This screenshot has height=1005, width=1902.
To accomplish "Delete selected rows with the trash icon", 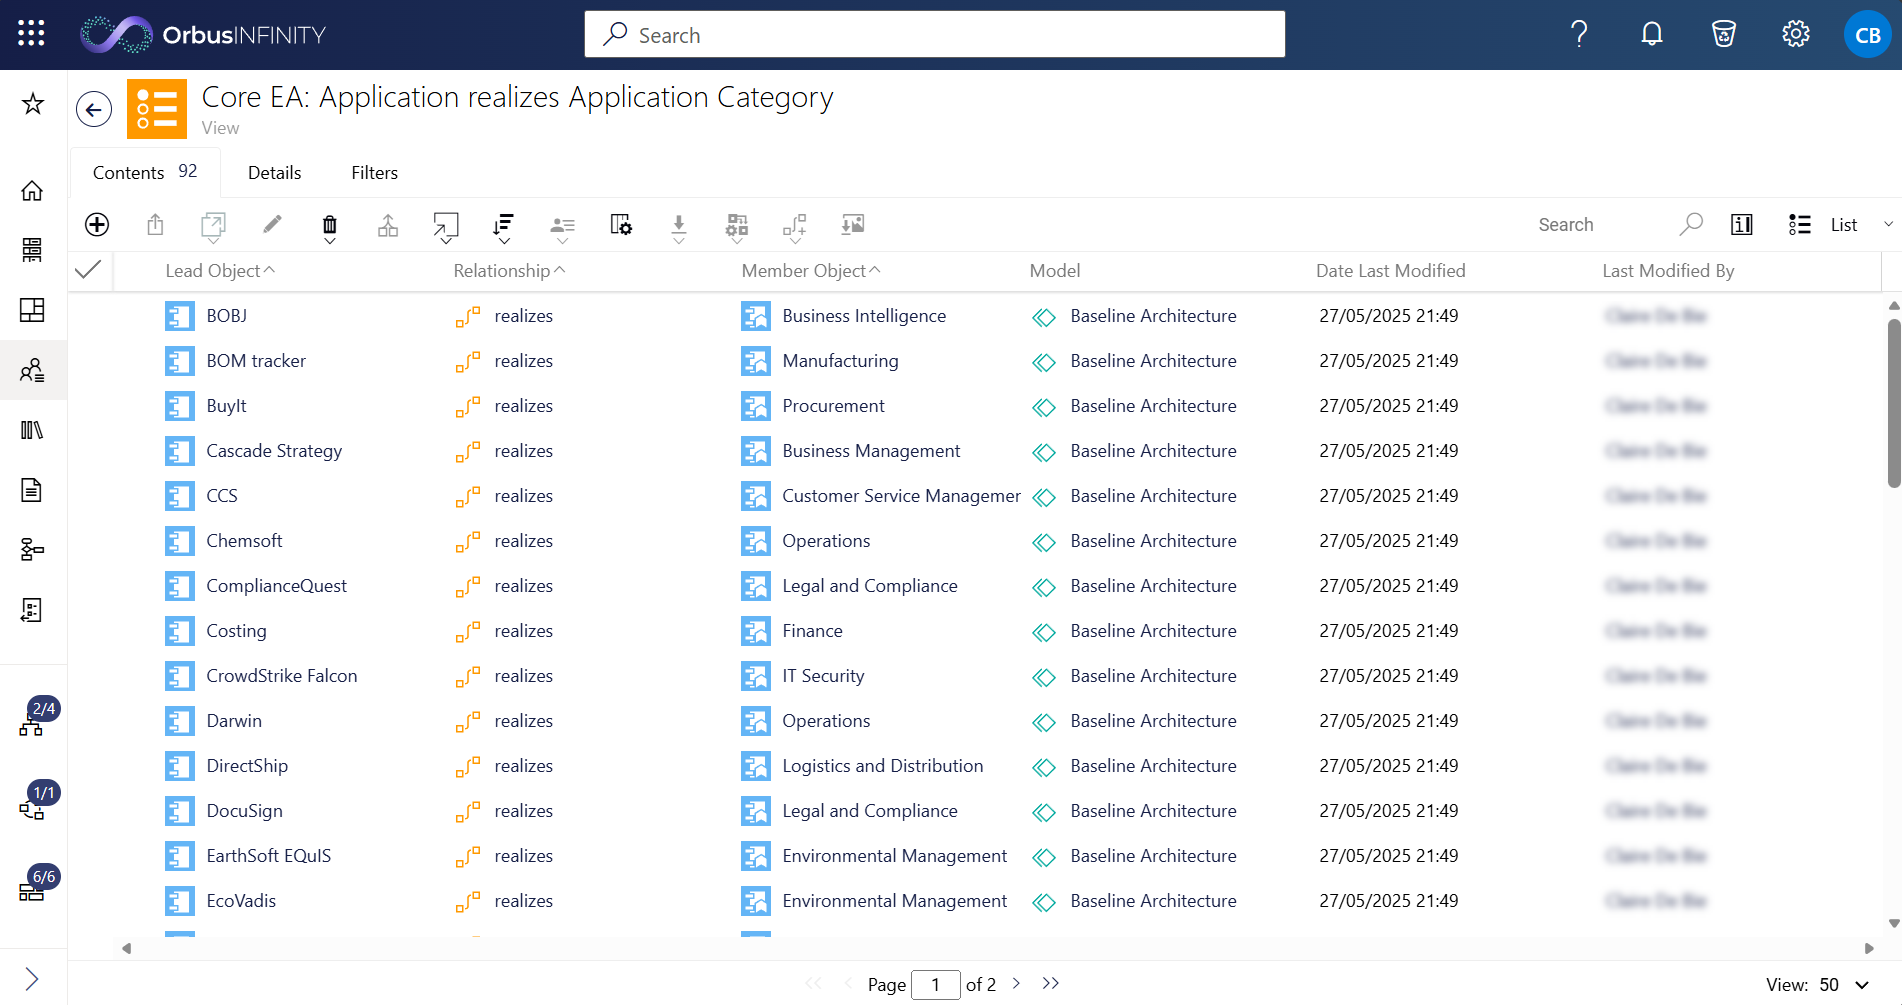I will [330, 225].
